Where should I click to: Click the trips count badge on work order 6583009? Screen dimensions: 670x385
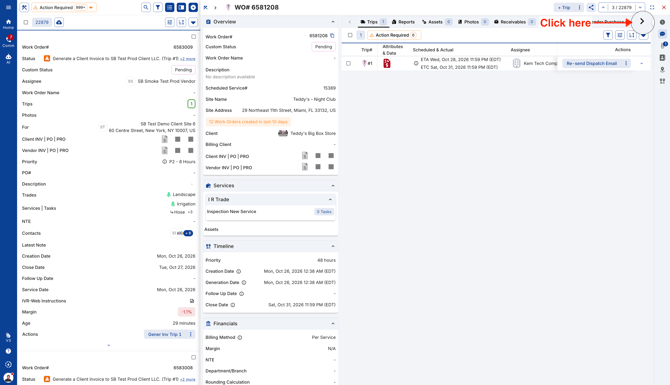tap(191, 104)
